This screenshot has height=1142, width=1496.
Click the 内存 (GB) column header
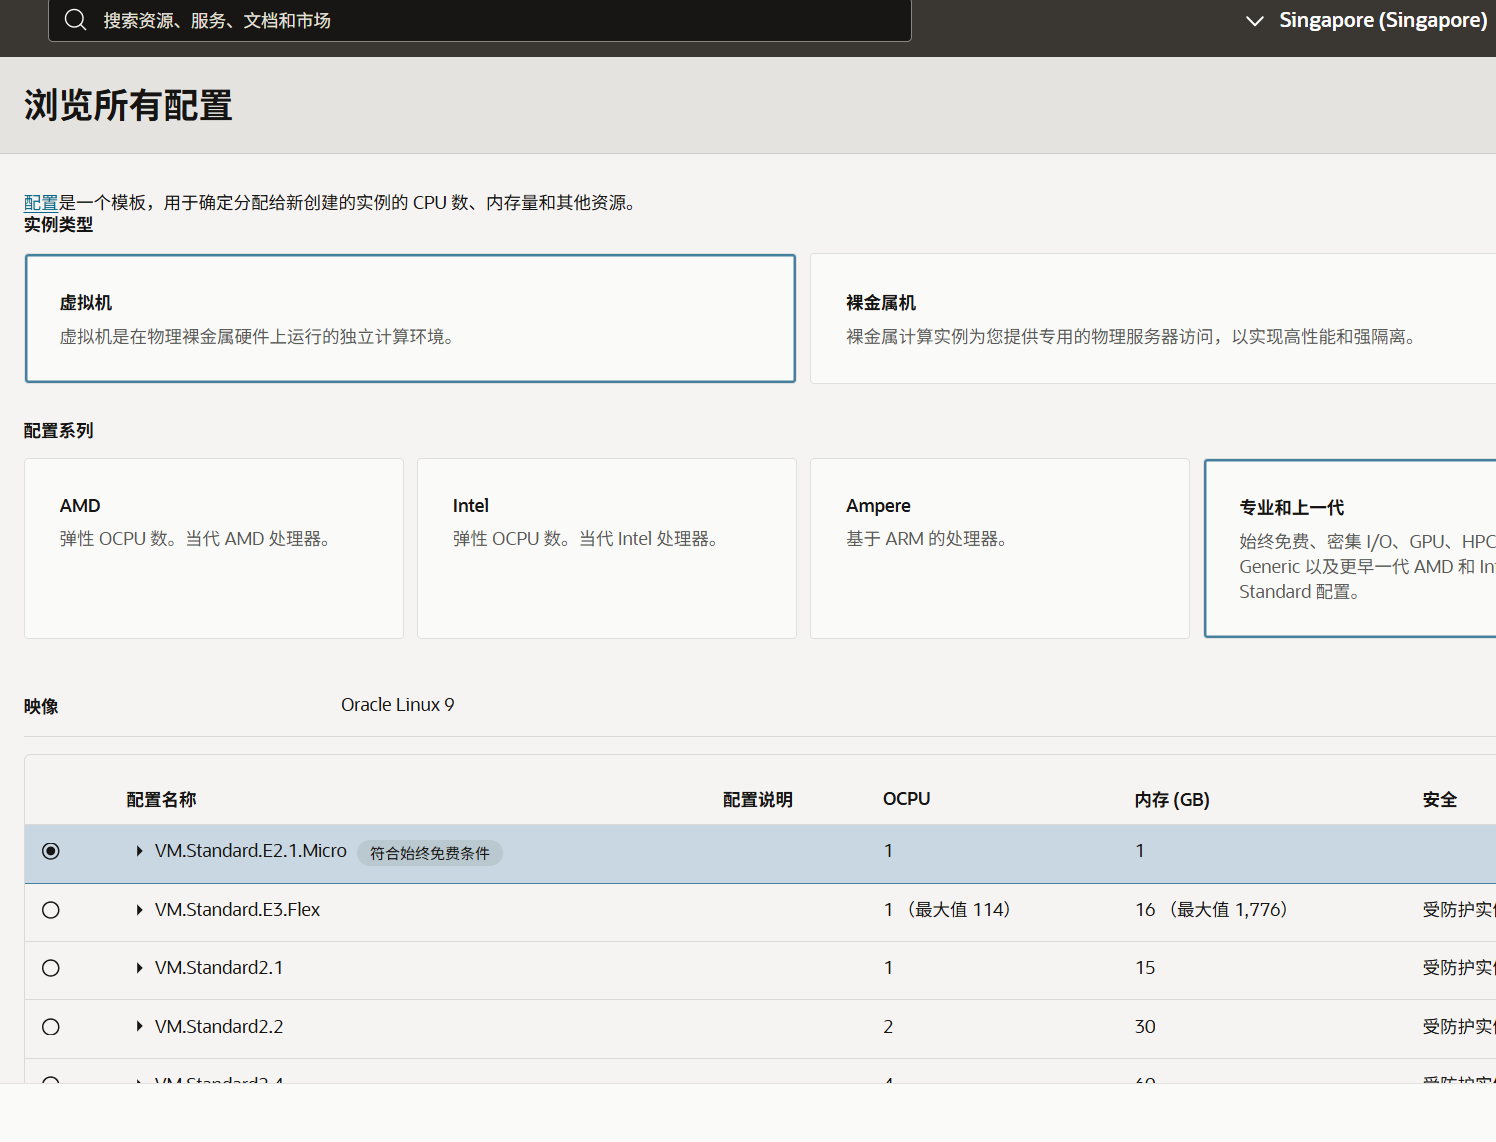coord(1172,800)
